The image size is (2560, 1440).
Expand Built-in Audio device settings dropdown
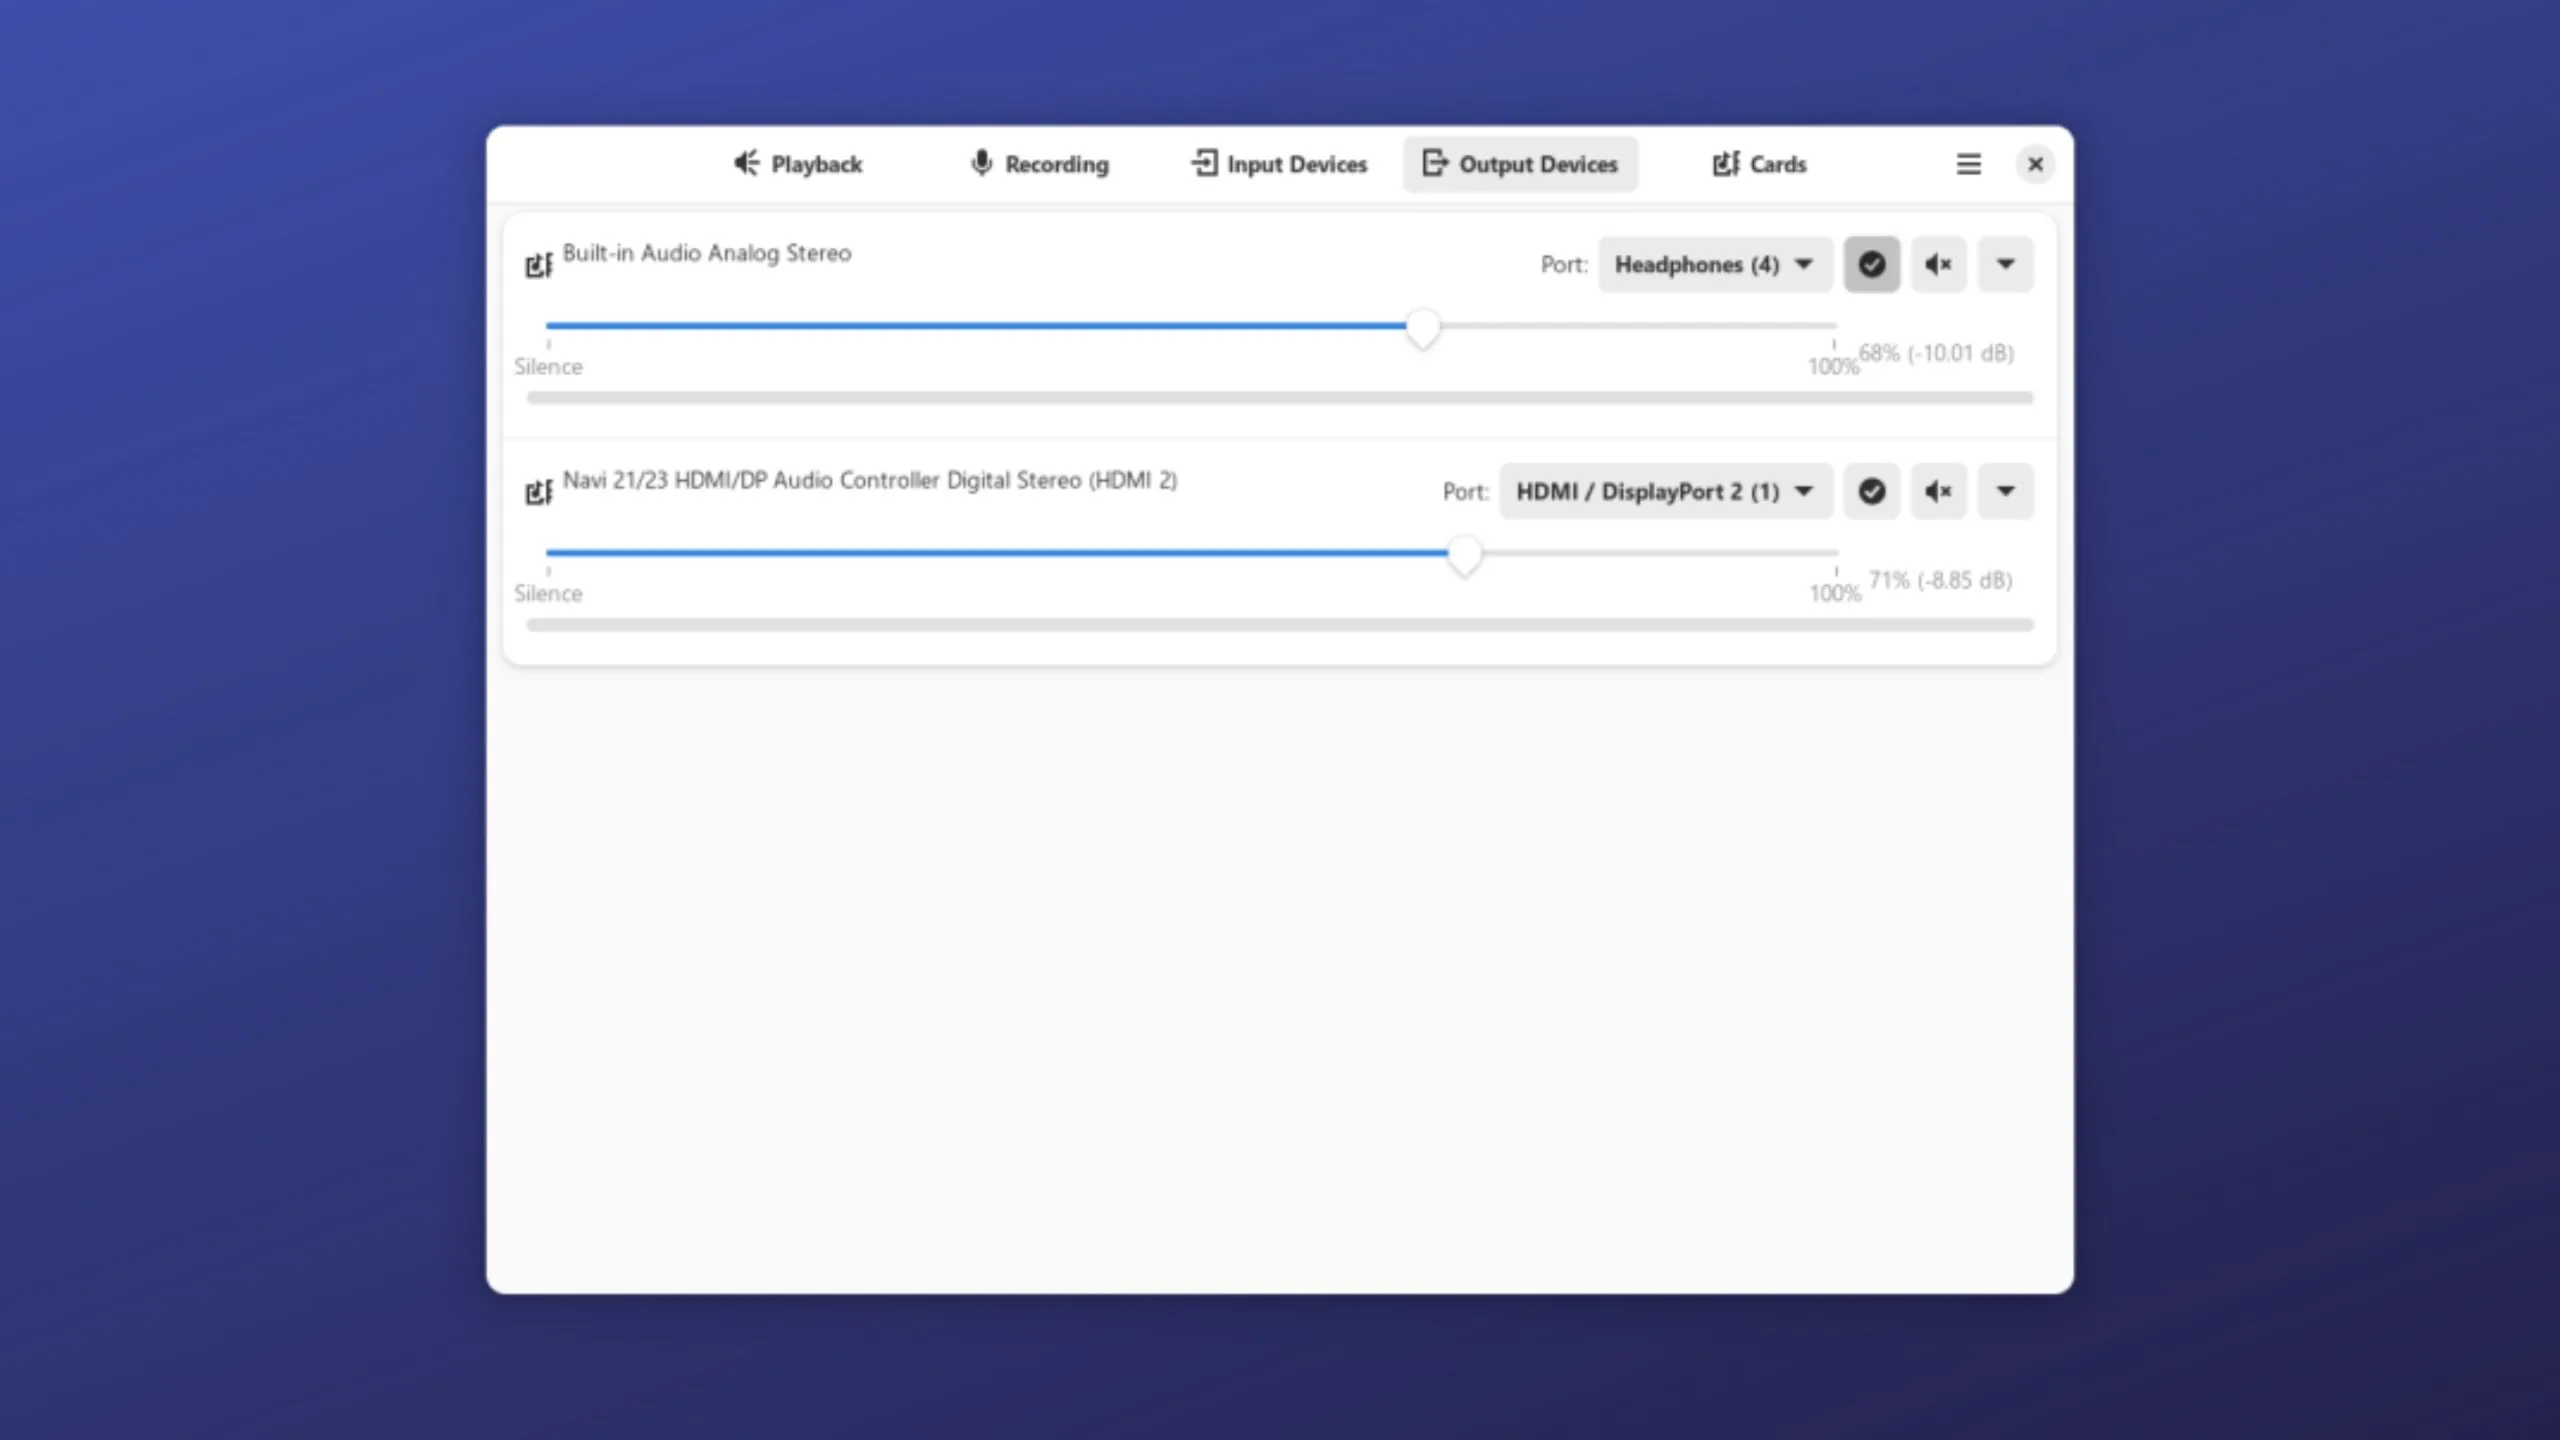point(2004,264)
